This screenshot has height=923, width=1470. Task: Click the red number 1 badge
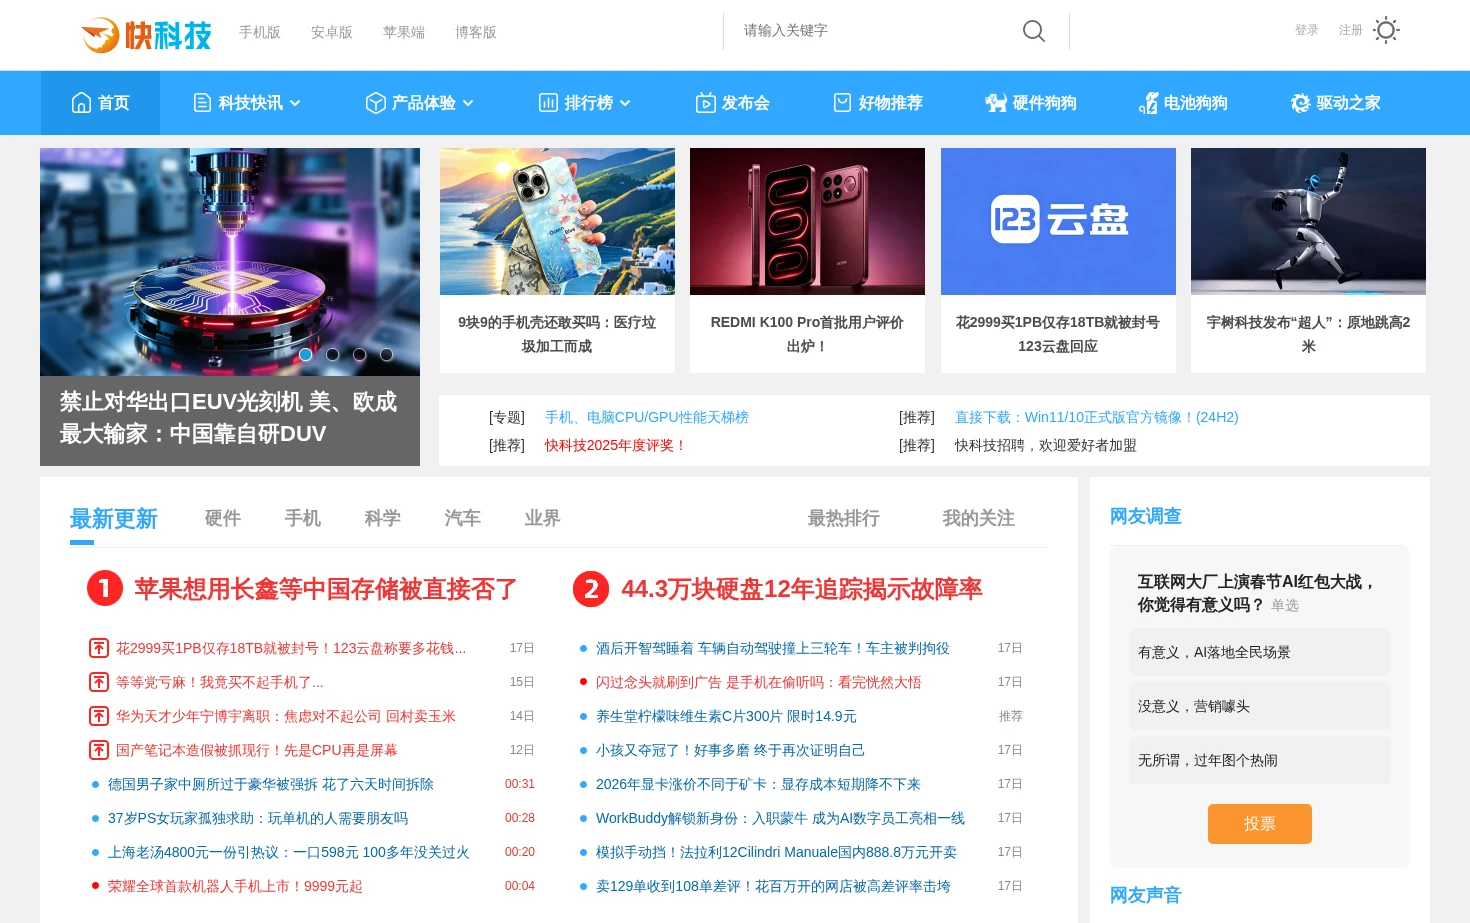point(104,588)
